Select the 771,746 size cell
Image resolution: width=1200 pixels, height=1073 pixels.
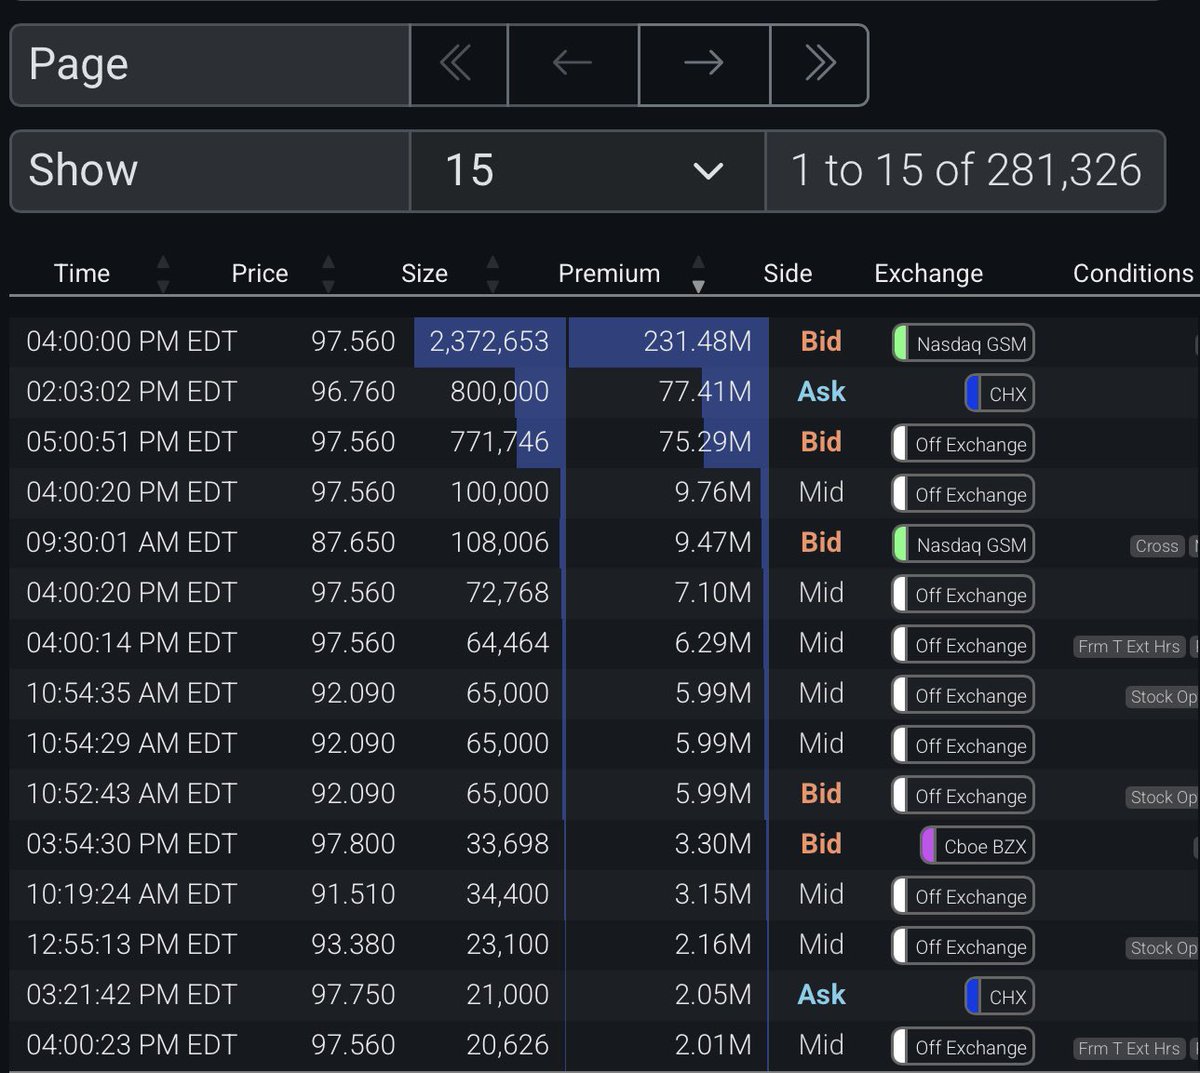[x=499, y=442]
